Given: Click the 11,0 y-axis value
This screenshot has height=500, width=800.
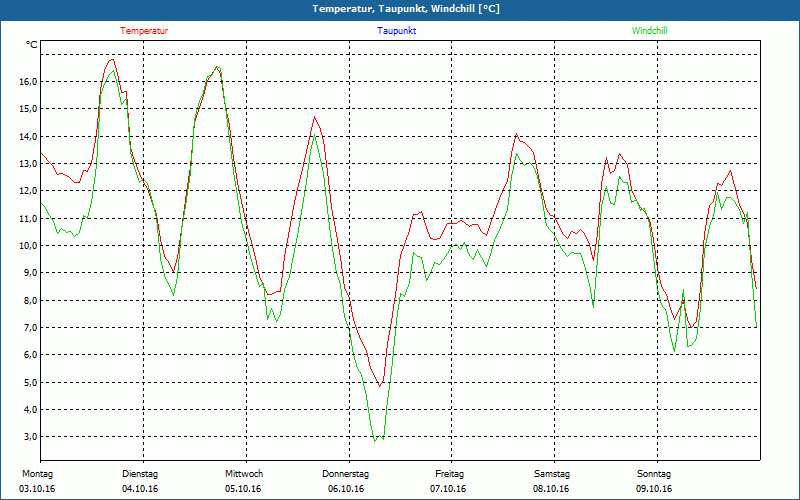Looking at the screenshot, I should tap(28, 218).
